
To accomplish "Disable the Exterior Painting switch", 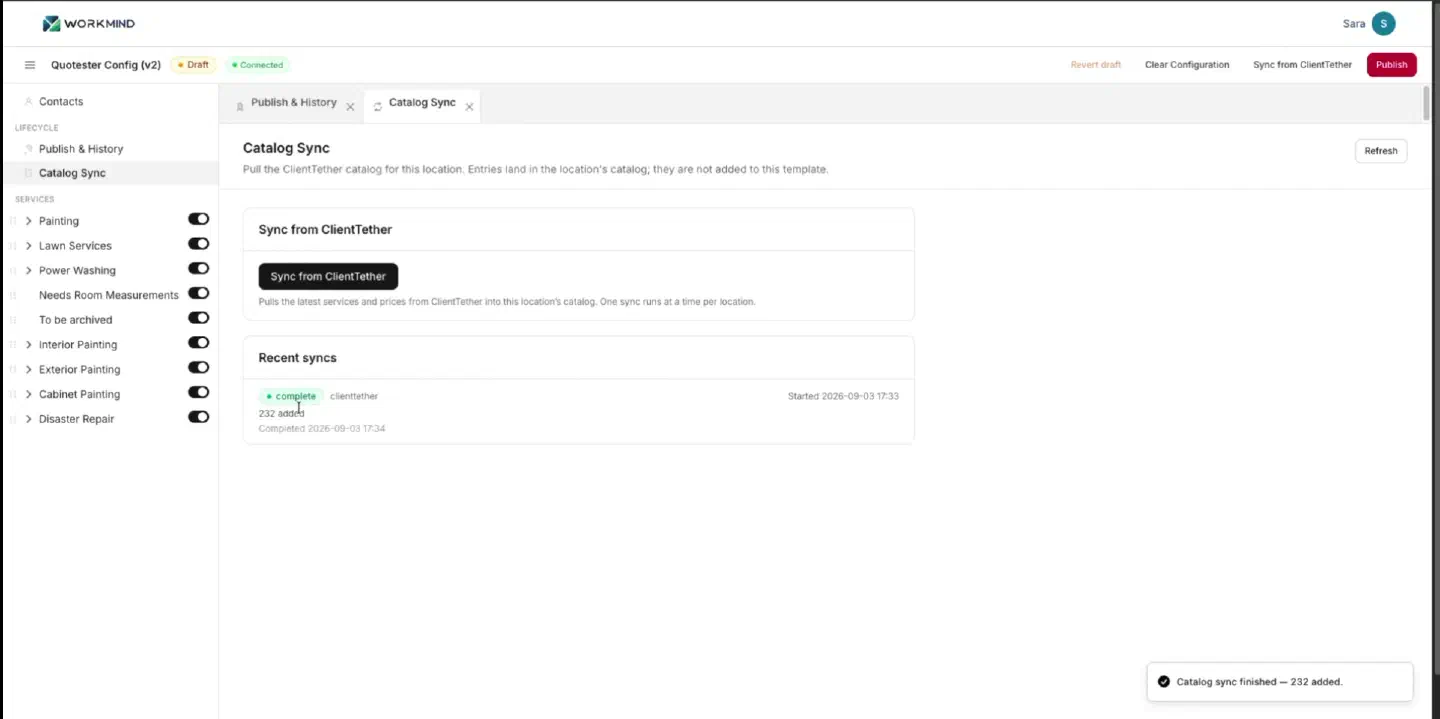I will click(199, 368).
